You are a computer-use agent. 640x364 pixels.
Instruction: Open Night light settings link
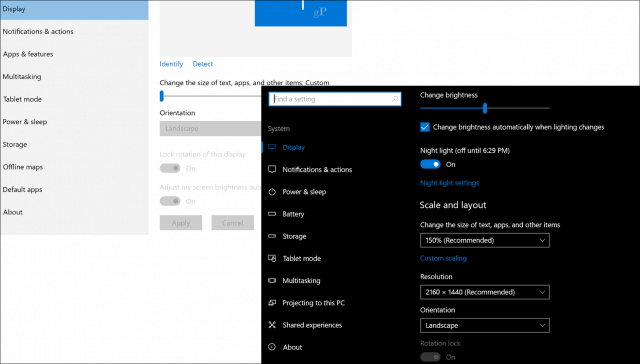[449, 183]
